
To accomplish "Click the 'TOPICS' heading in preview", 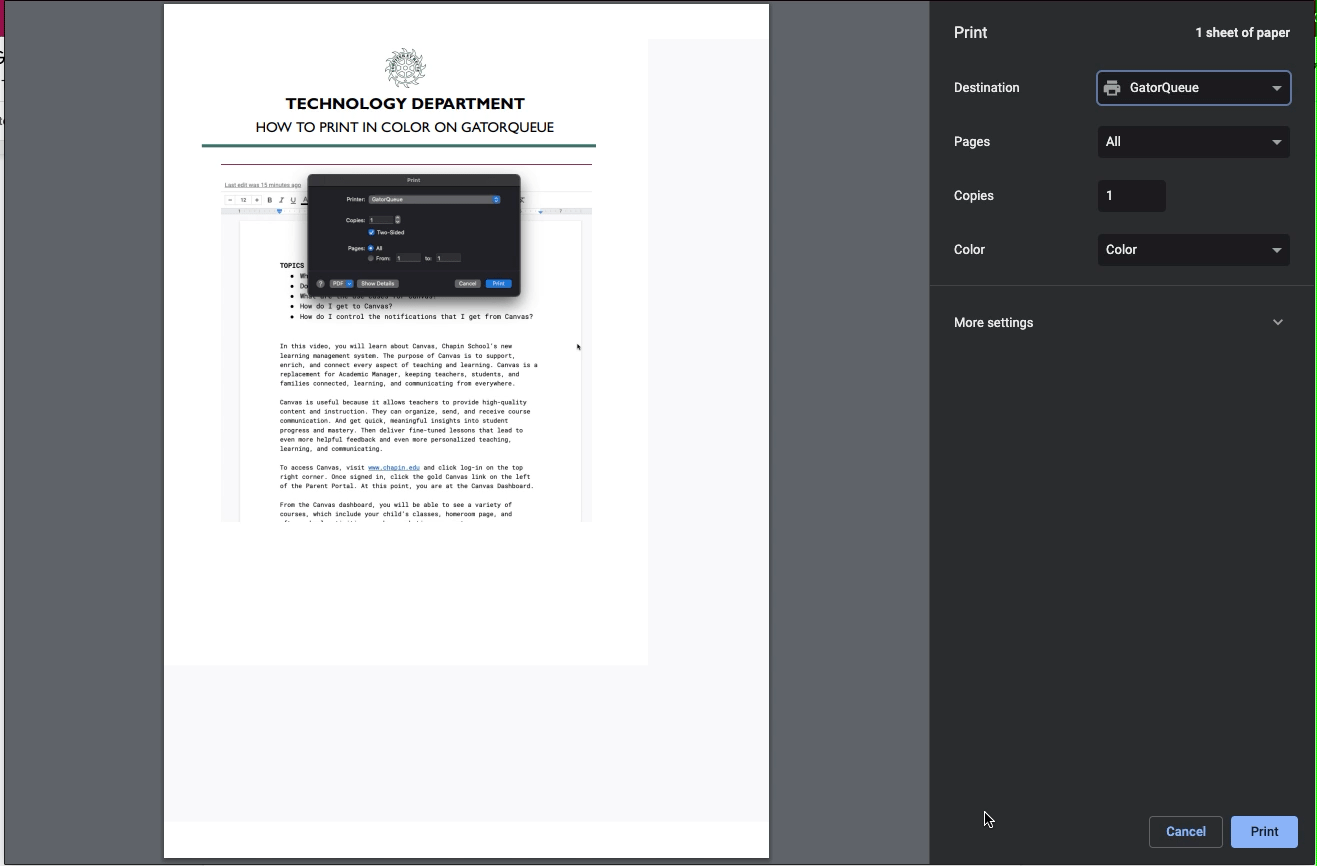I will click(x=292, y=266).
